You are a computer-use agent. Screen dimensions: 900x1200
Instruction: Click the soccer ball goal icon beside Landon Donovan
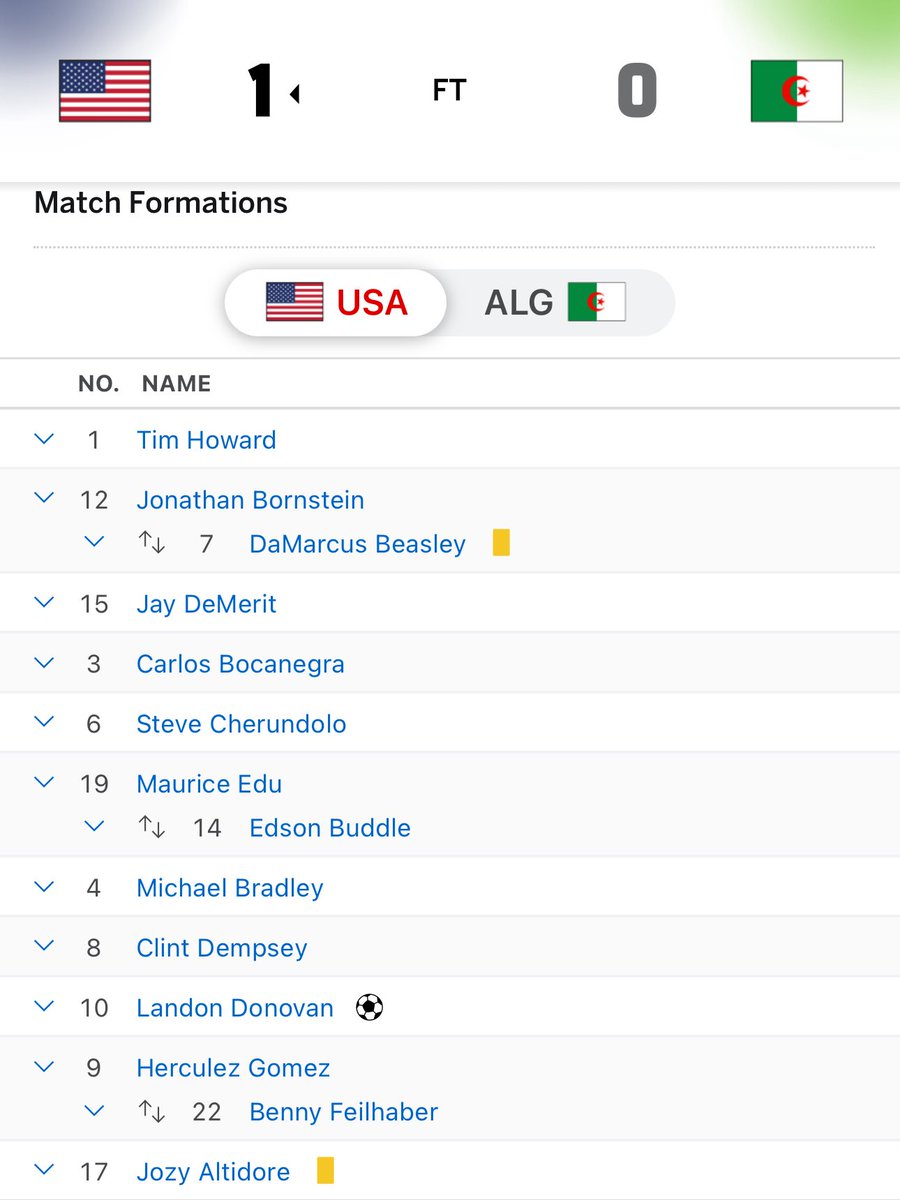click(369, 1007)
